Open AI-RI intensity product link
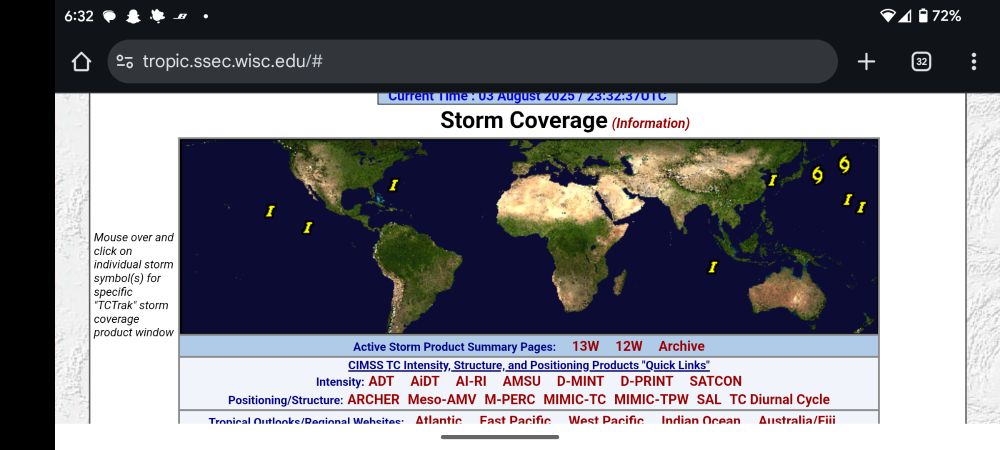This screenshot has width=1000, height=450. pos(471,381)
